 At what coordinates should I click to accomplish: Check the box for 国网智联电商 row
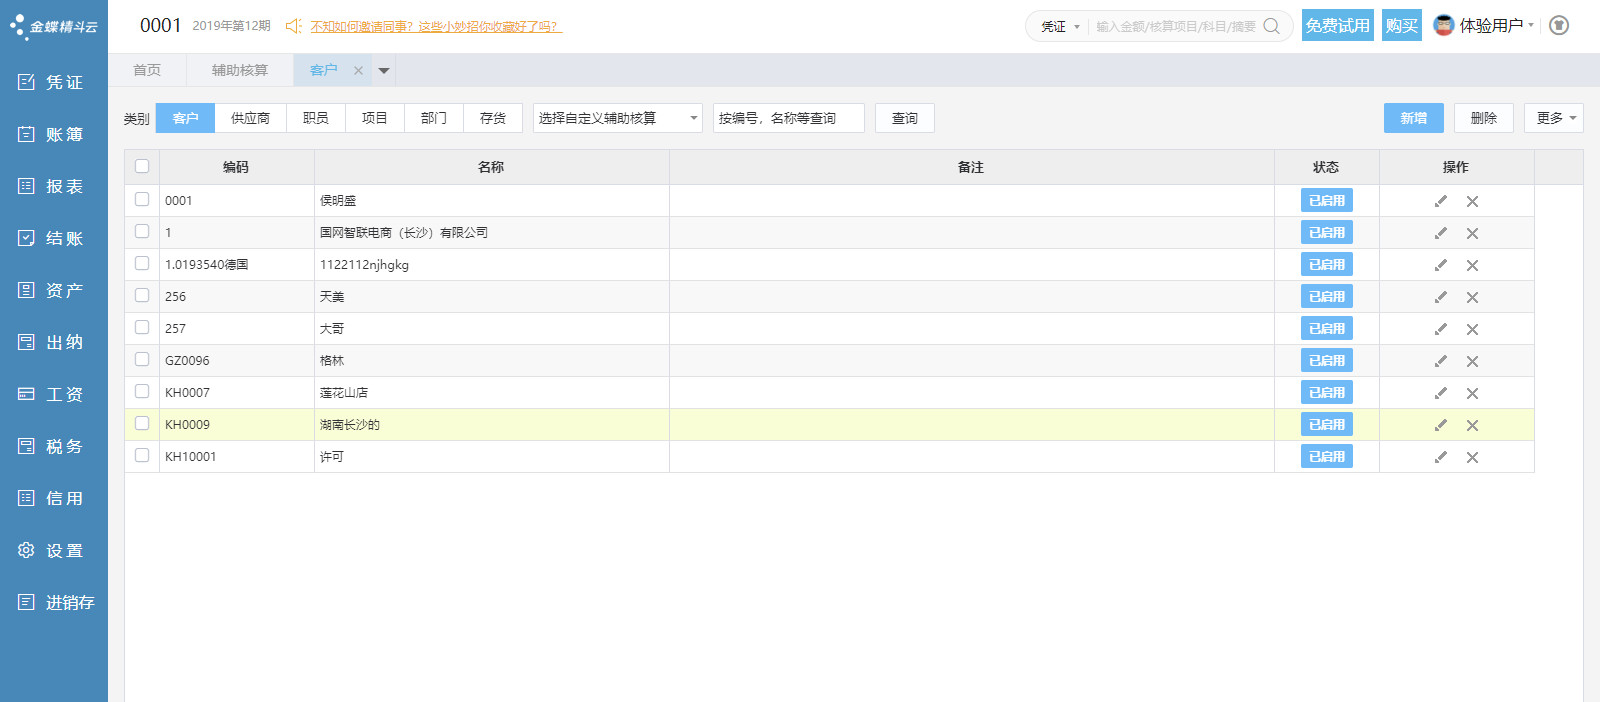[x=142, y=231]
